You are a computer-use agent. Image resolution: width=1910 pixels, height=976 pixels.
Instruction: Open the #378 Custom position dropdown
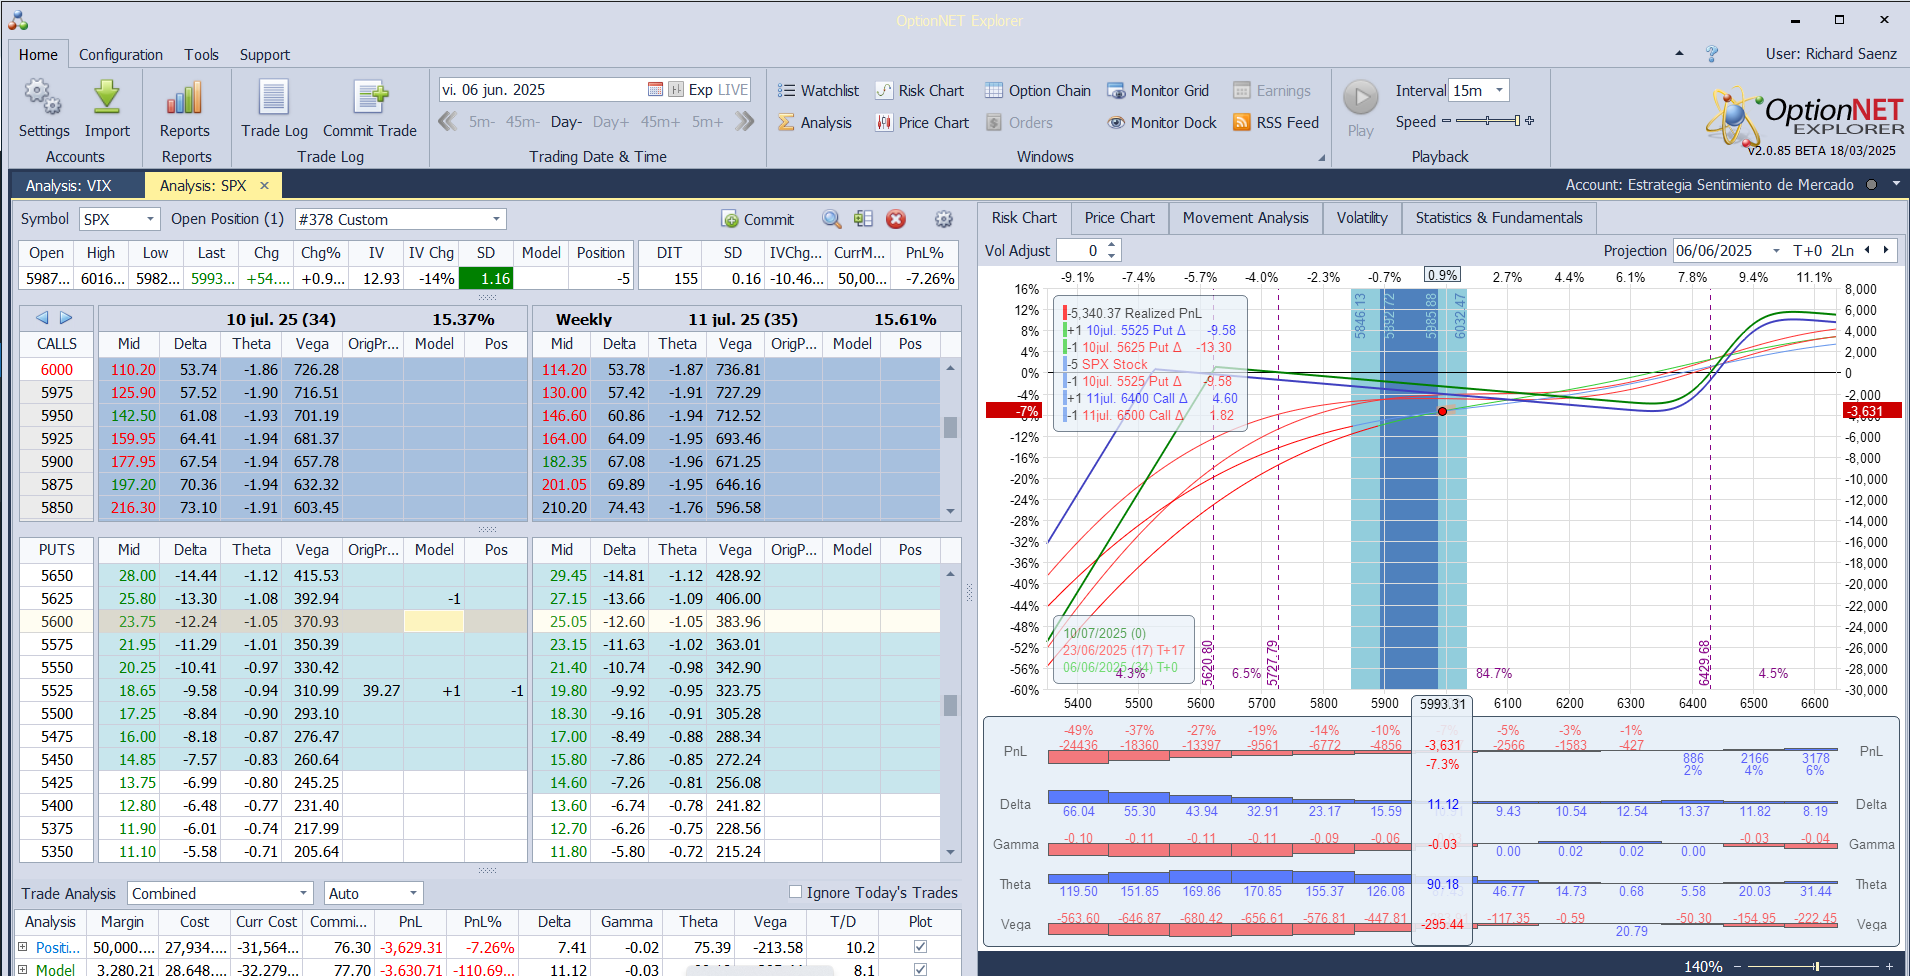coord(496,219)
